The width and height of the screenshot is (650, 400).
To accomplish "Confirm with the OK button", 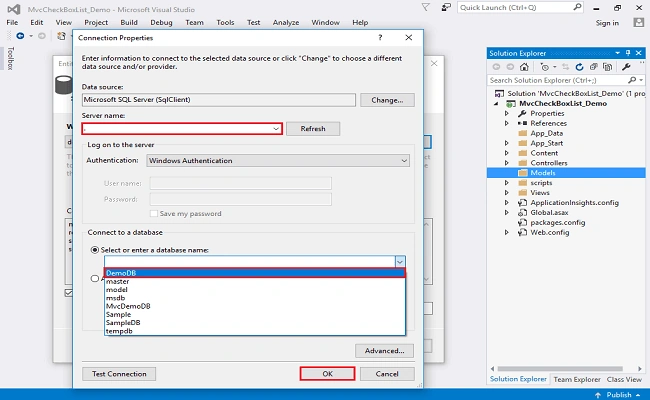I will 327,374.
